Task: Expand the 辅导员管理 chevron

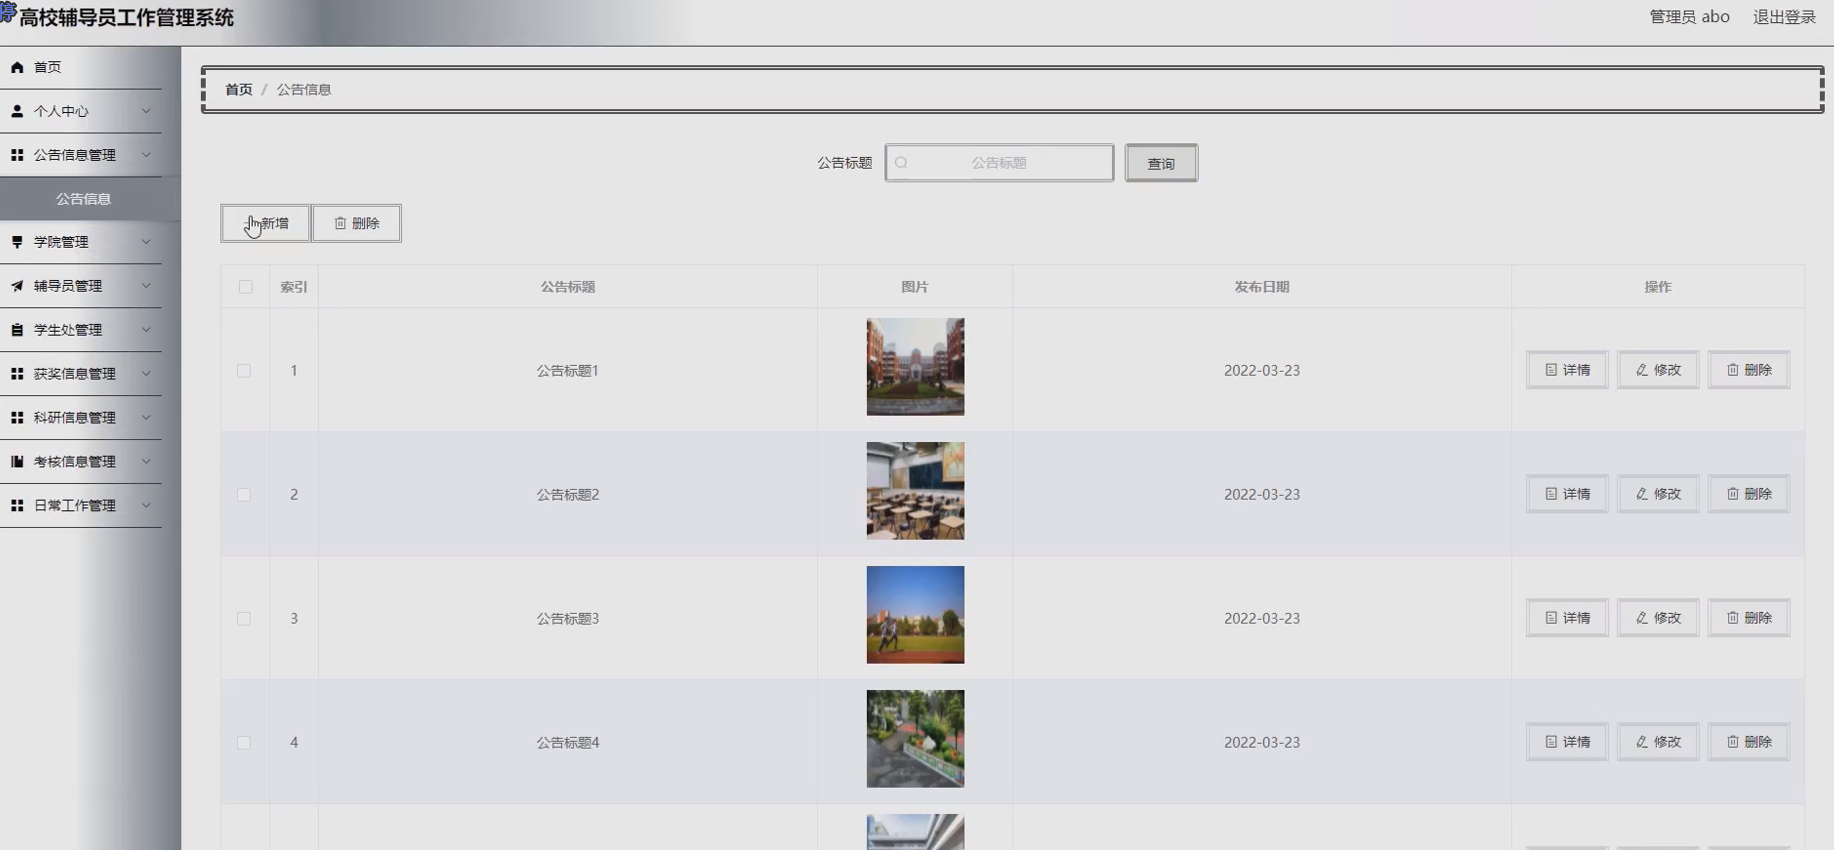Action: 146,286
